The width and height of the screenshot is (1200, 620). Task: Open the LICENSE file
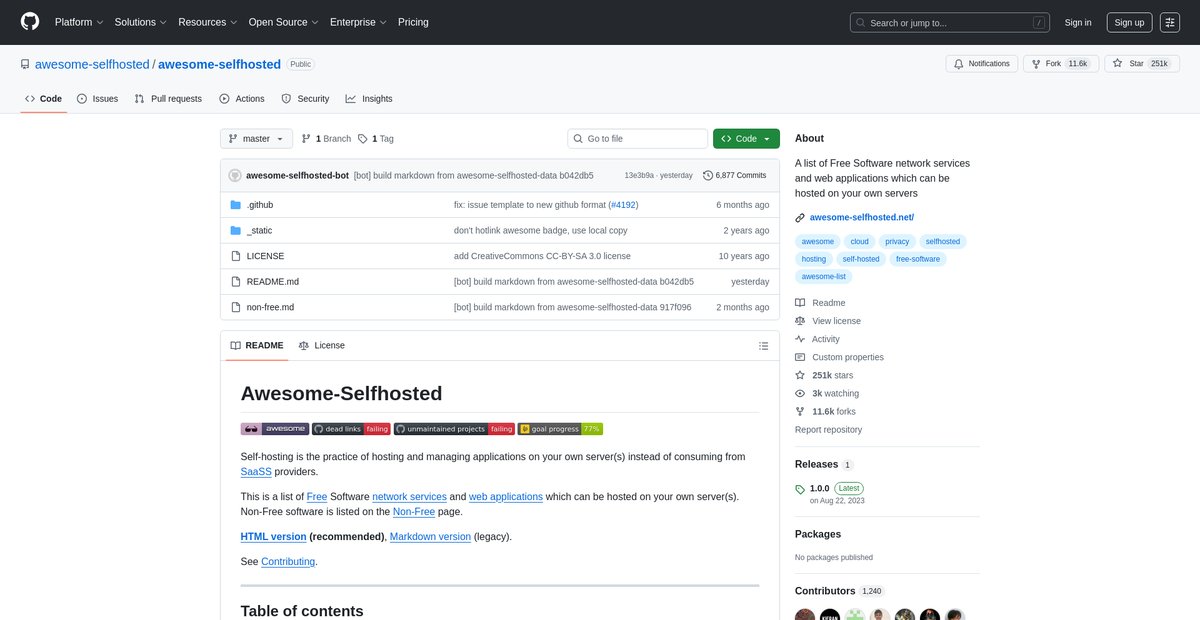click(265, 256)
